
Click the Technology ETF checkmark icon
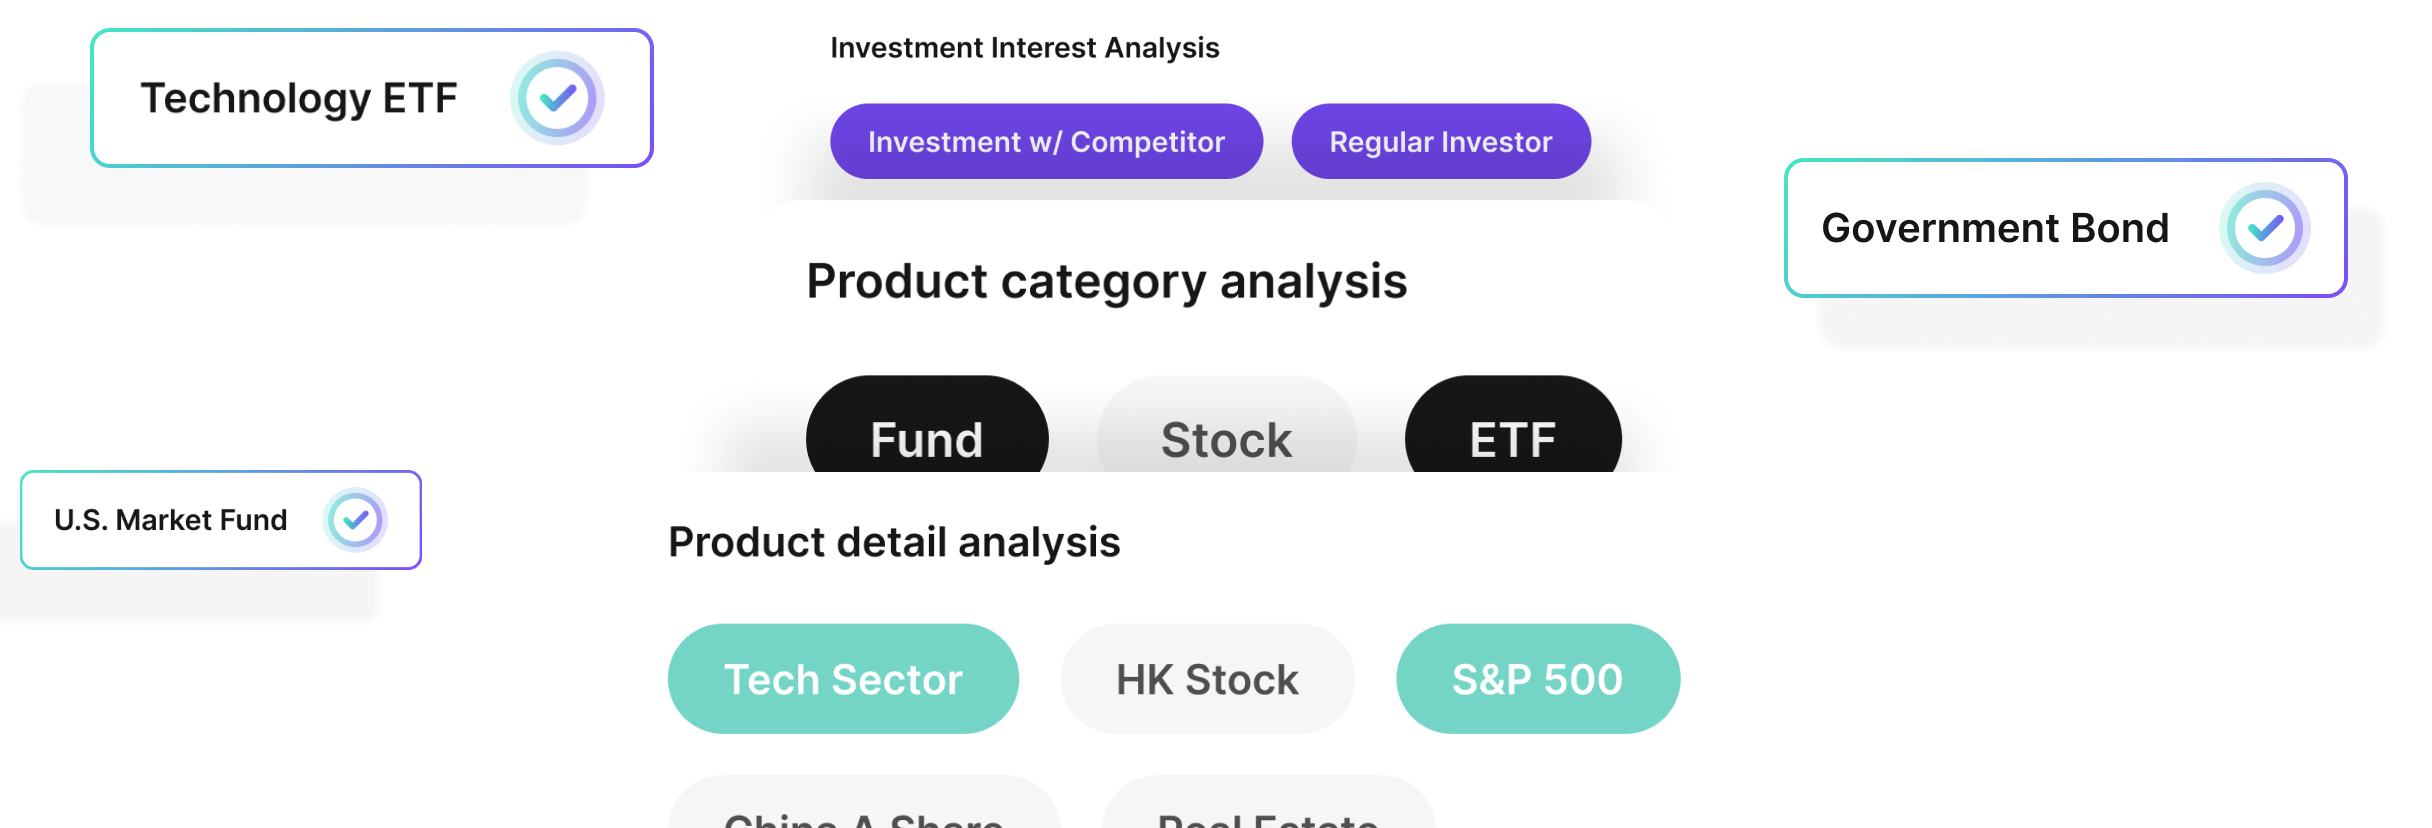click(x=557, y=98)
